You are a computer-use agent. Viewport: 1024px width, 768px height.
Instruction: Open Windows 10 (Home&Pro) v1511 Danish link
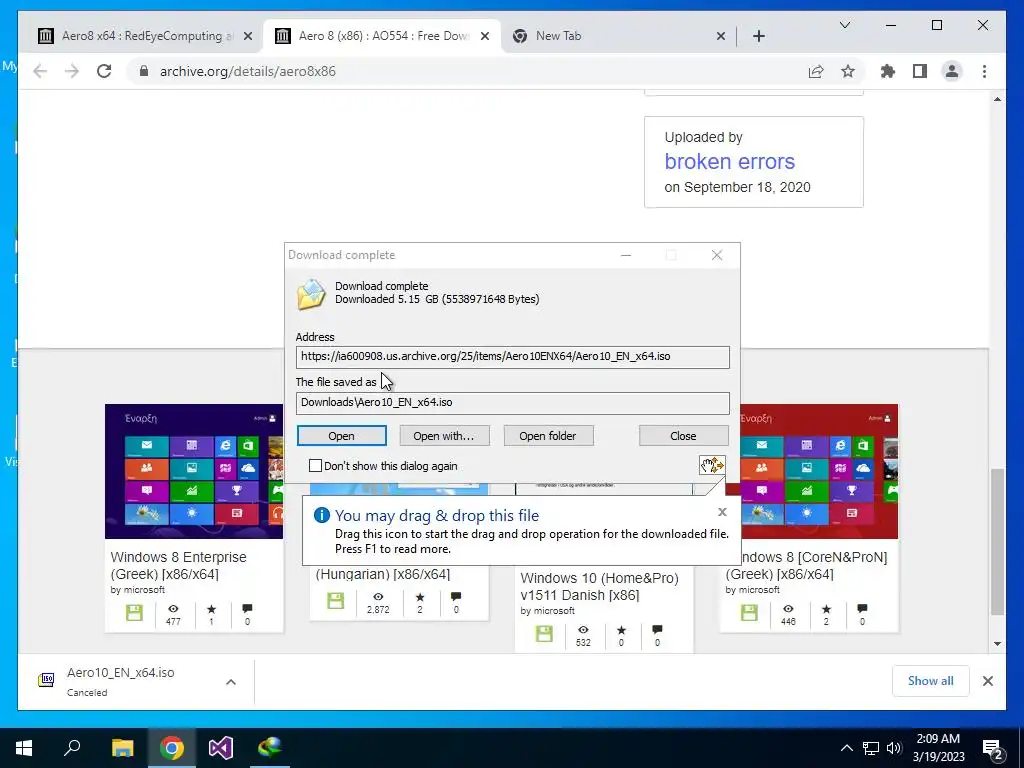600,586
